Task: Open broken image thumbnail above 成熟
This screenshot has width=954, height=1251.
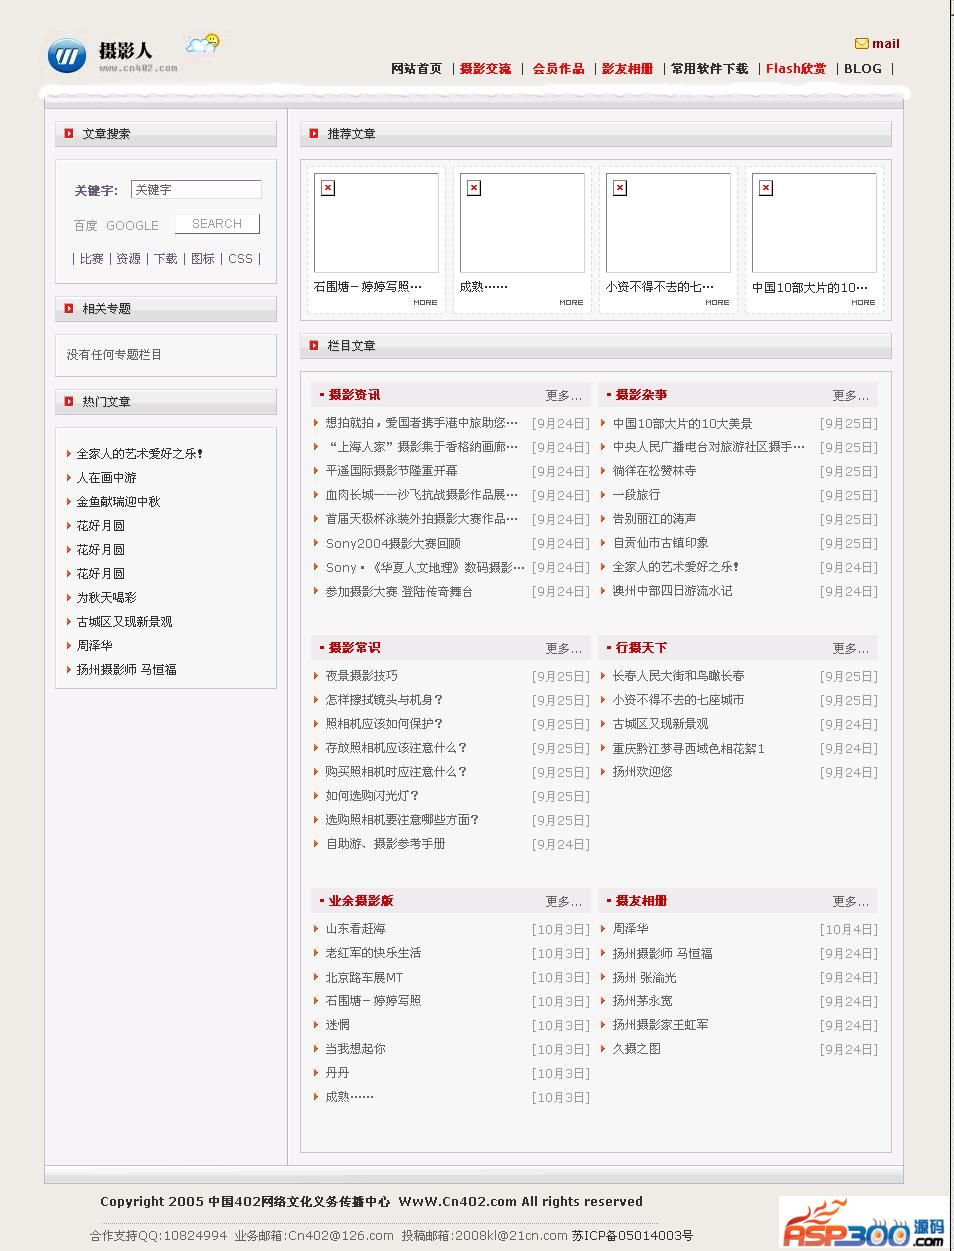Action: 522,223
